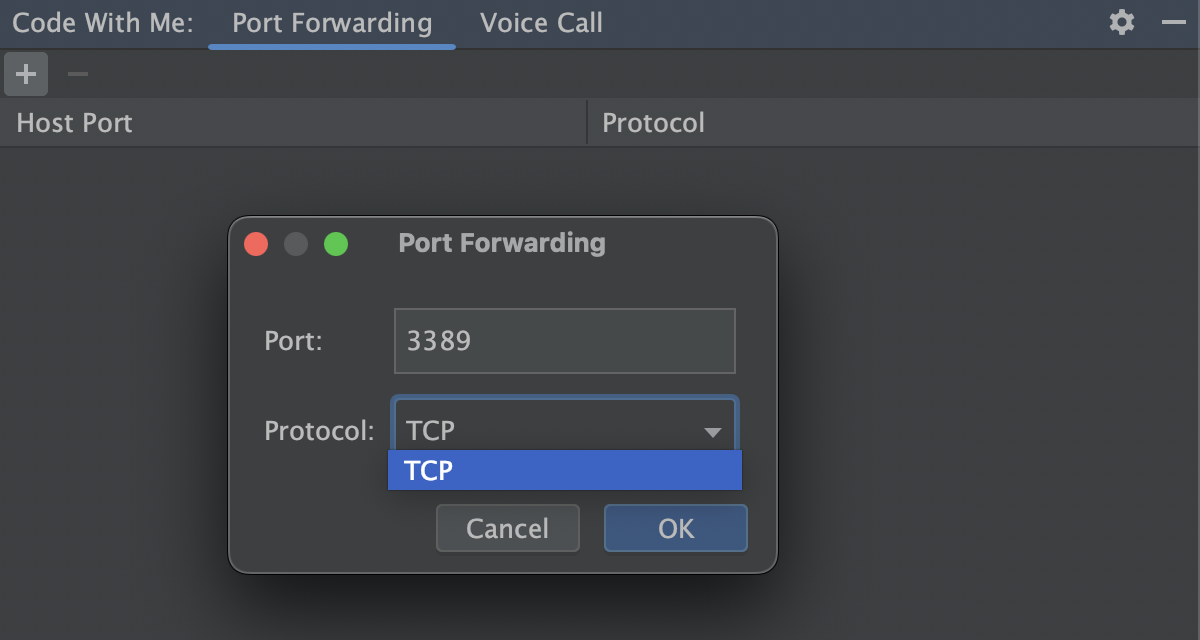1200x640 pixels.
Task: Hide the tool window with the dash icon
Action: pos(1173,23)
